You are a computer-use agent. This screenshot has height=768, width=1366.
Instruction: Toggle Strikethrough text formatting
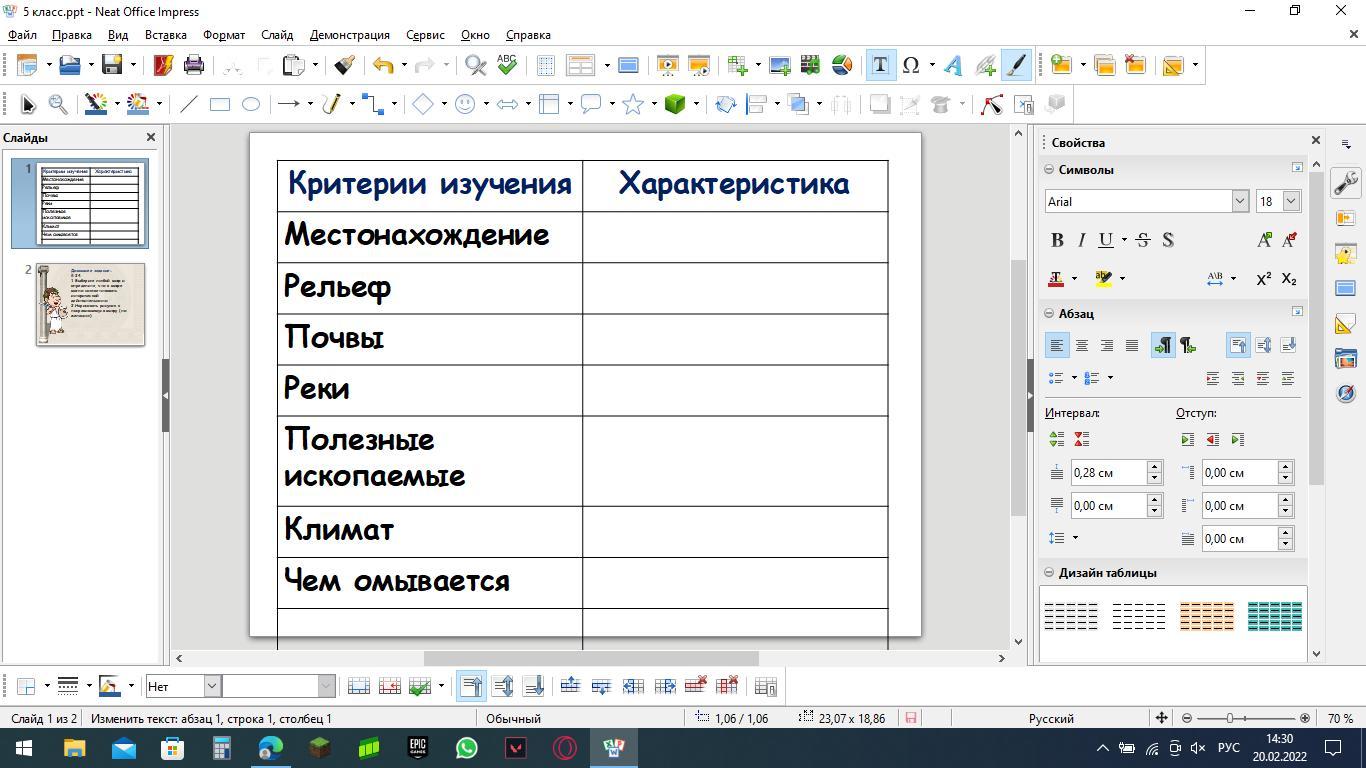coord(1143,240)
